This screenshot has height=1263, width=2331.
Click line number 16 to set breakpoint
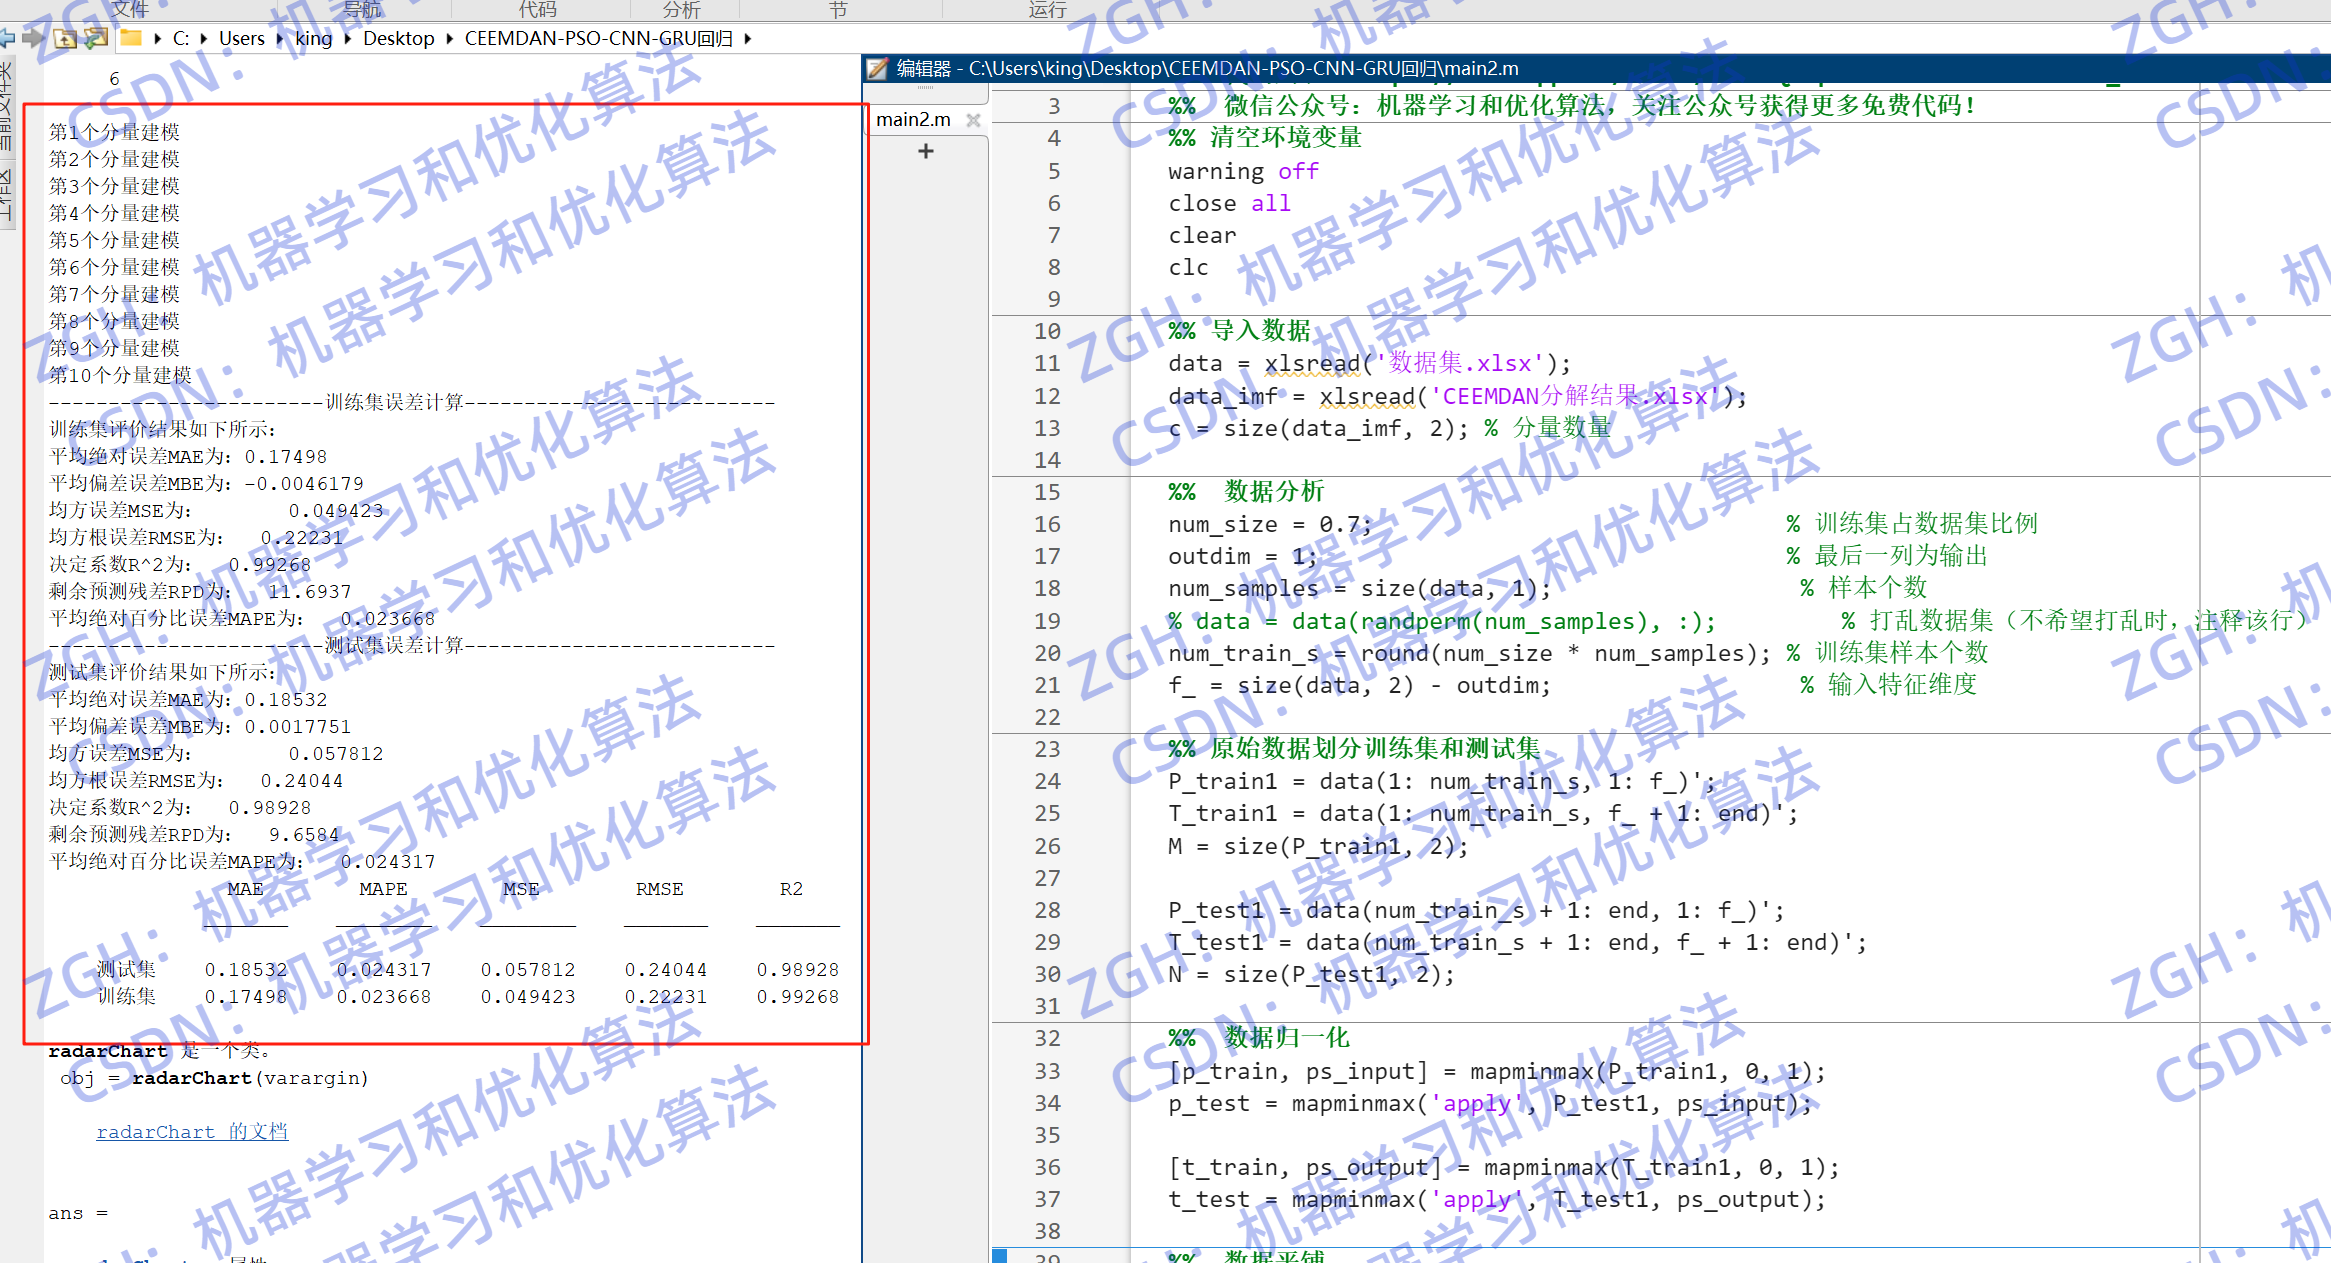pyautogui.click(x=1047, y=524)
